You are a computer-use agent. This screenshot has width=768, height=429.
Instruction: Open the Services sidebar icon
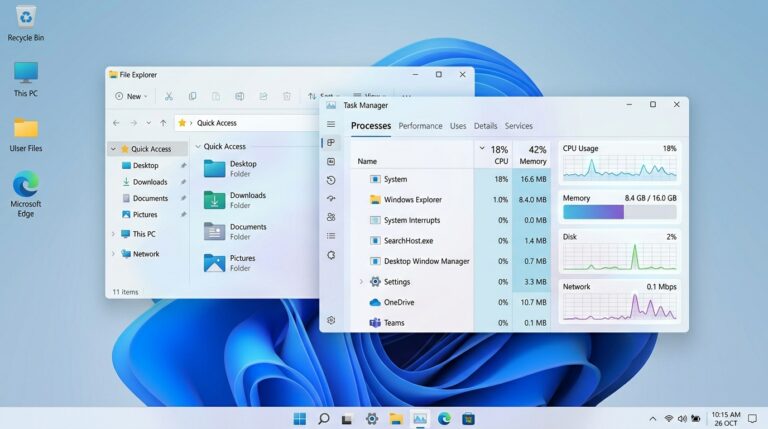[331, 255]
